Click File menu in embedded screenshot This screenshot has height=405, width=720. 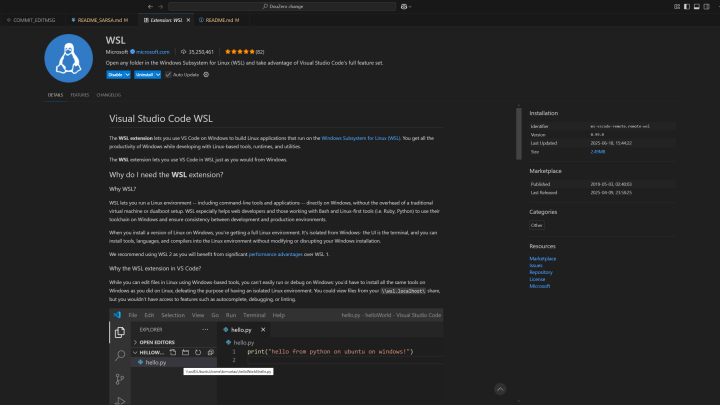pyautogui.click(x=133, y=315)
